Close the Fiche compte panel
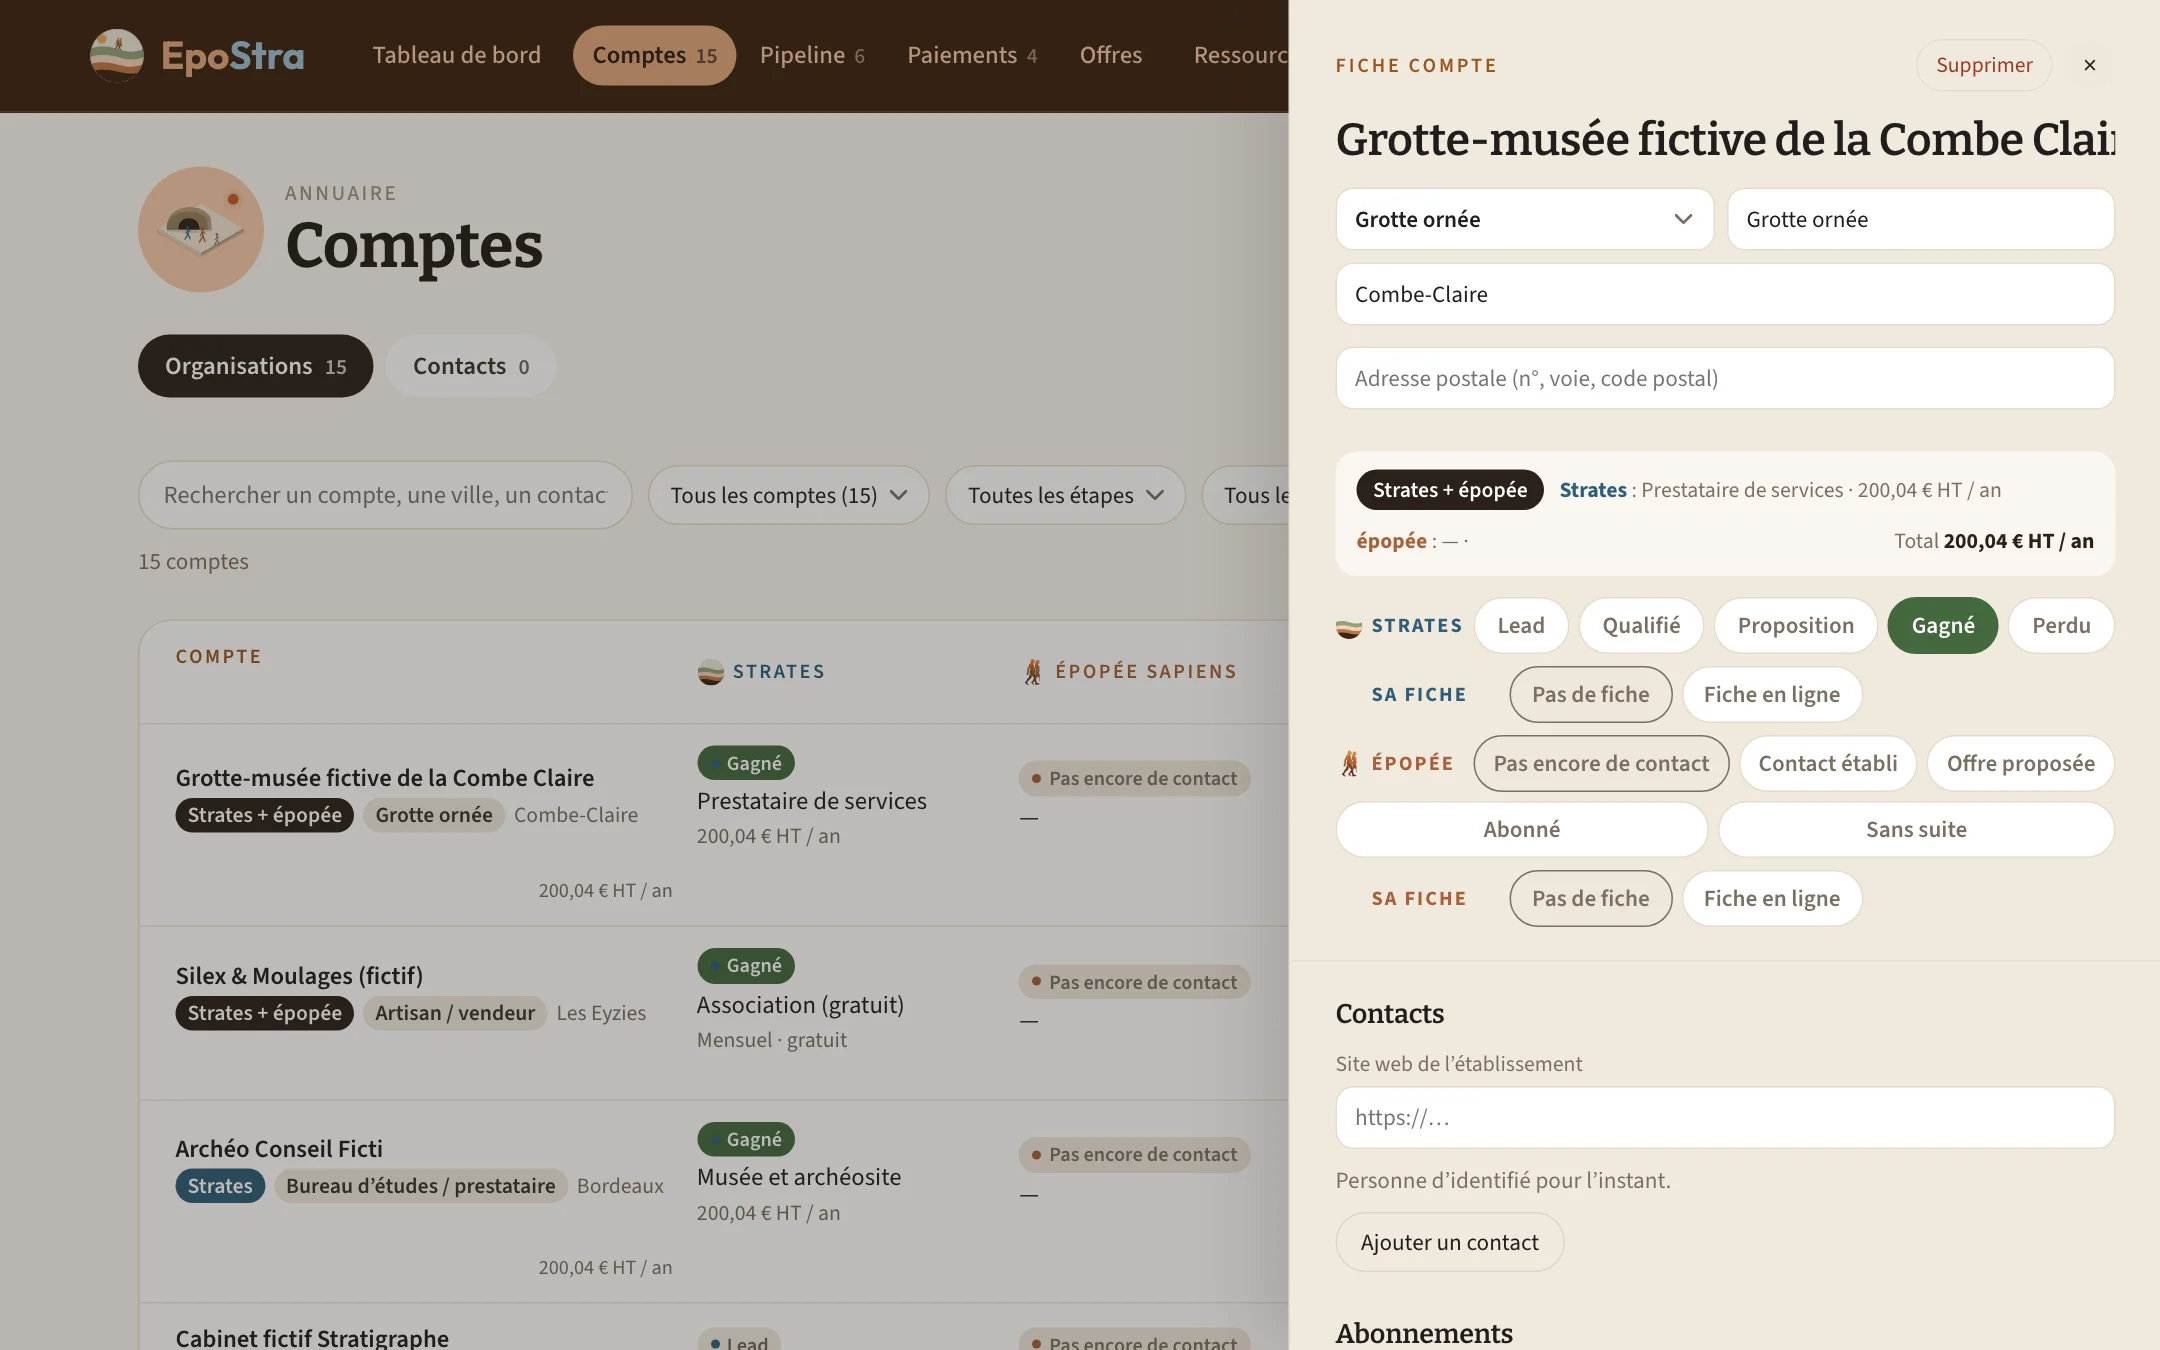Image resolution: width=2160 pixels, height=1350 pixels. (2089, 65)
